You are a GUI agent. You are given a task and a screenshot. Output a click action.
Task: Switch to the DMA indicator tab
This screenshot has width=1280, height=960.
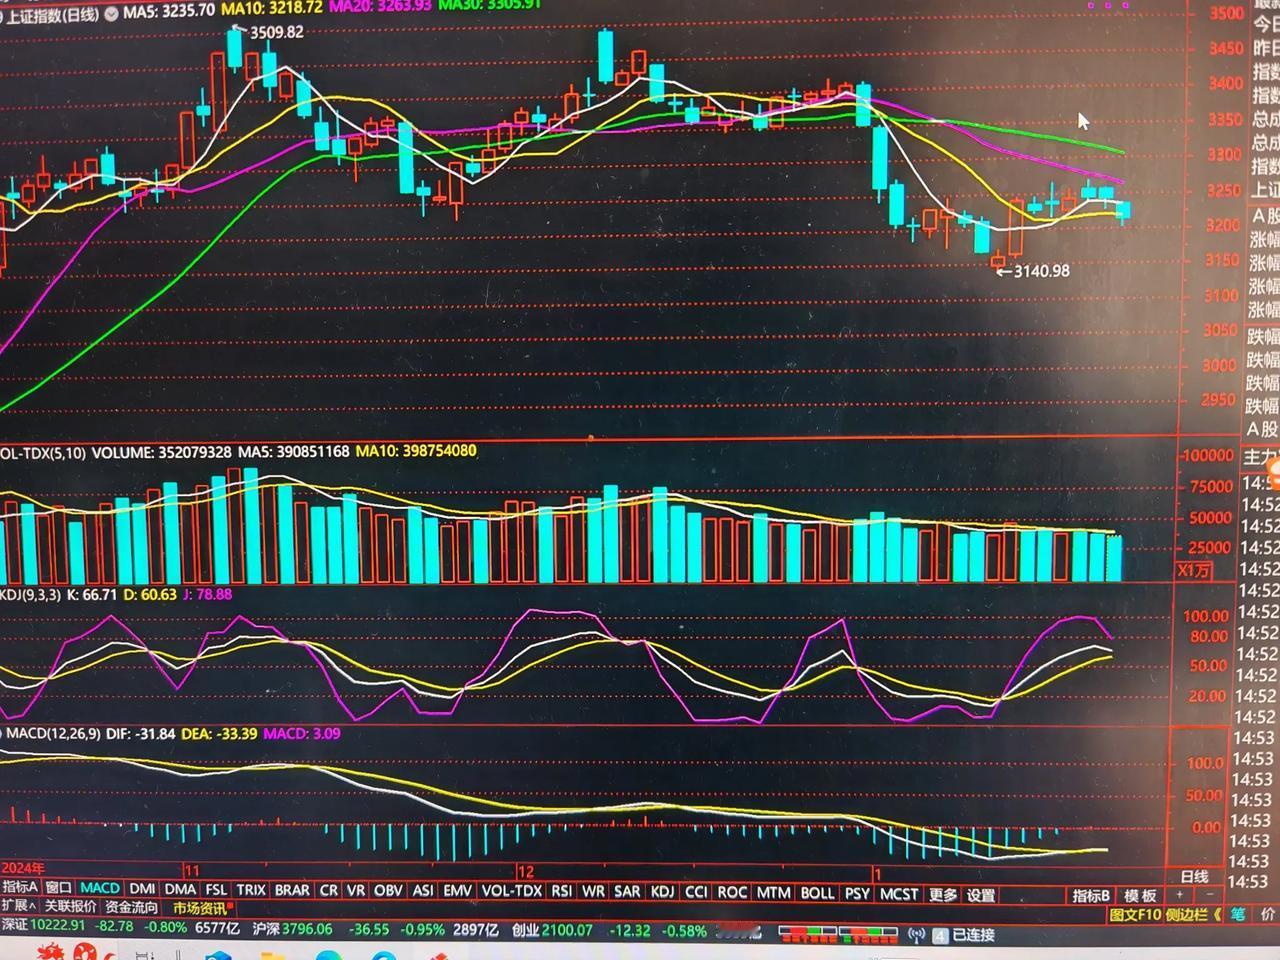(180, 889)
